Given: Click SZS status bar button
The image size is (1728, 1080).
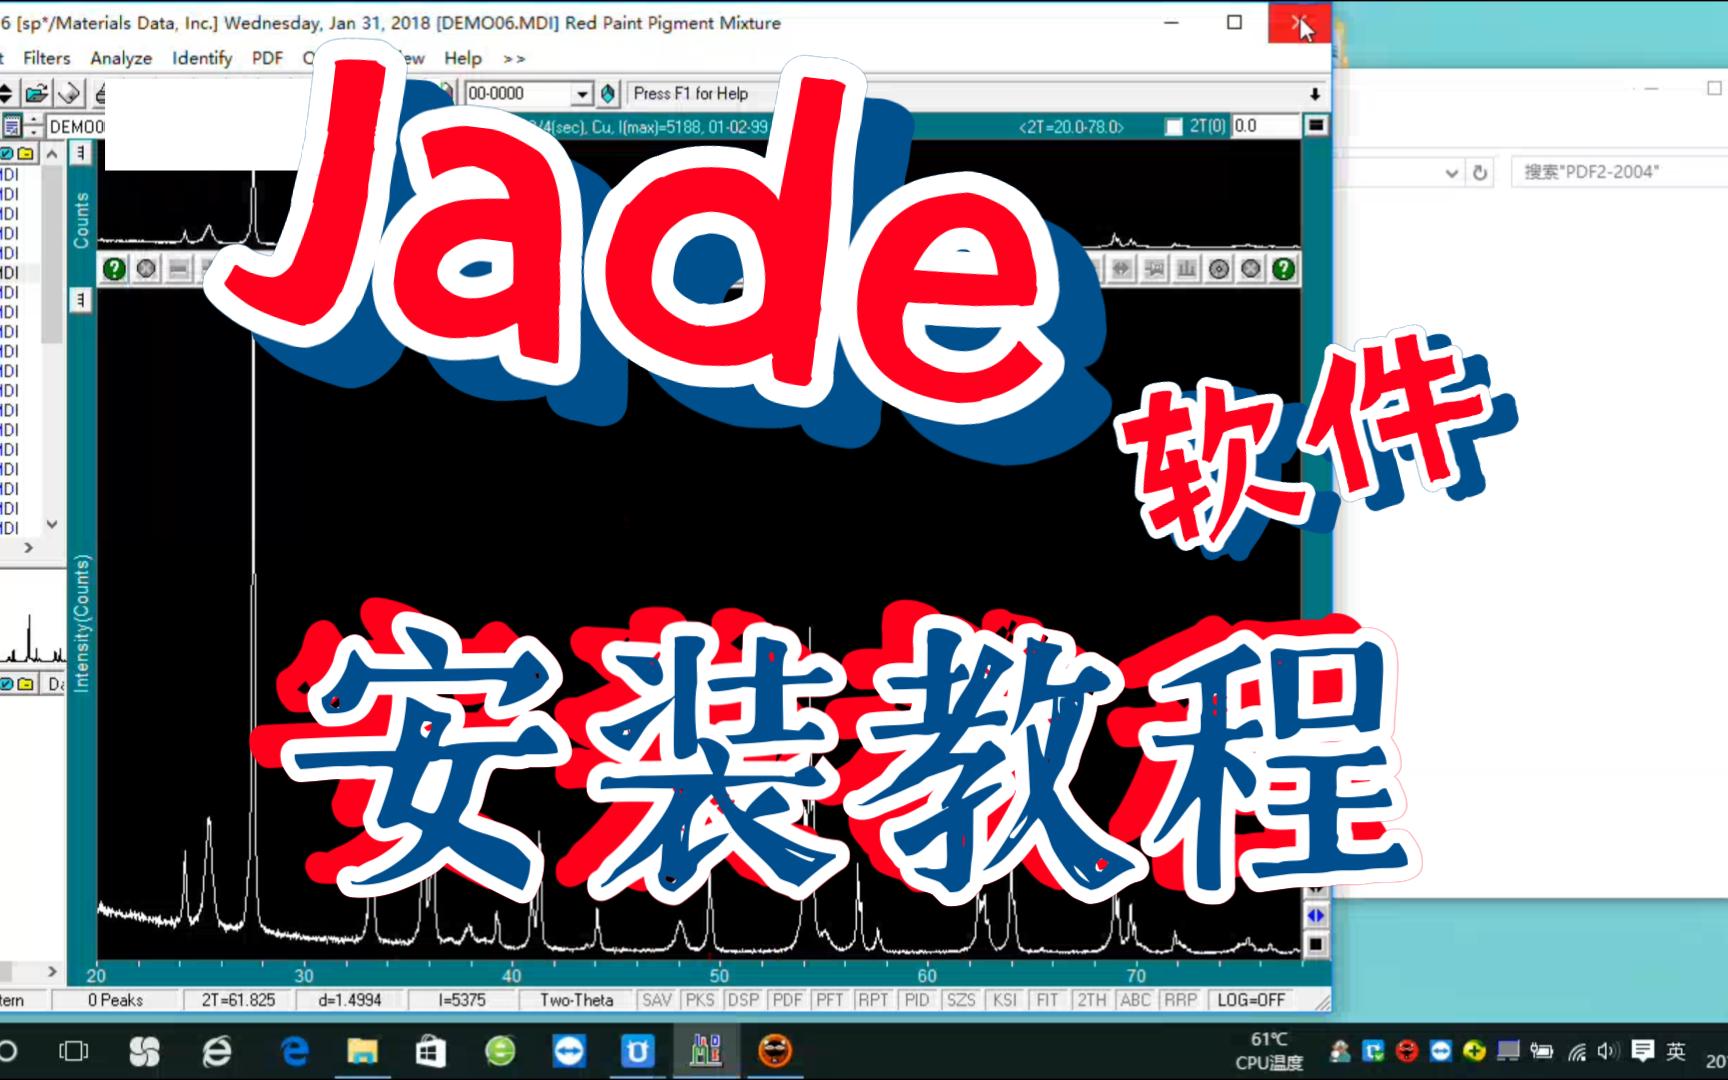Looking at the screenshot, I should [961, 1000].
